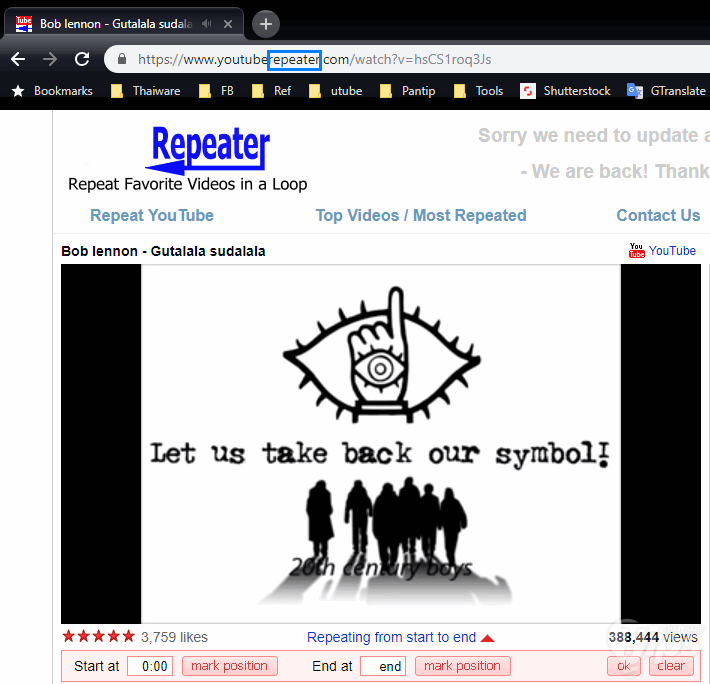
Task: Click mark position next to End at
Action: click(x=462, y=666)
